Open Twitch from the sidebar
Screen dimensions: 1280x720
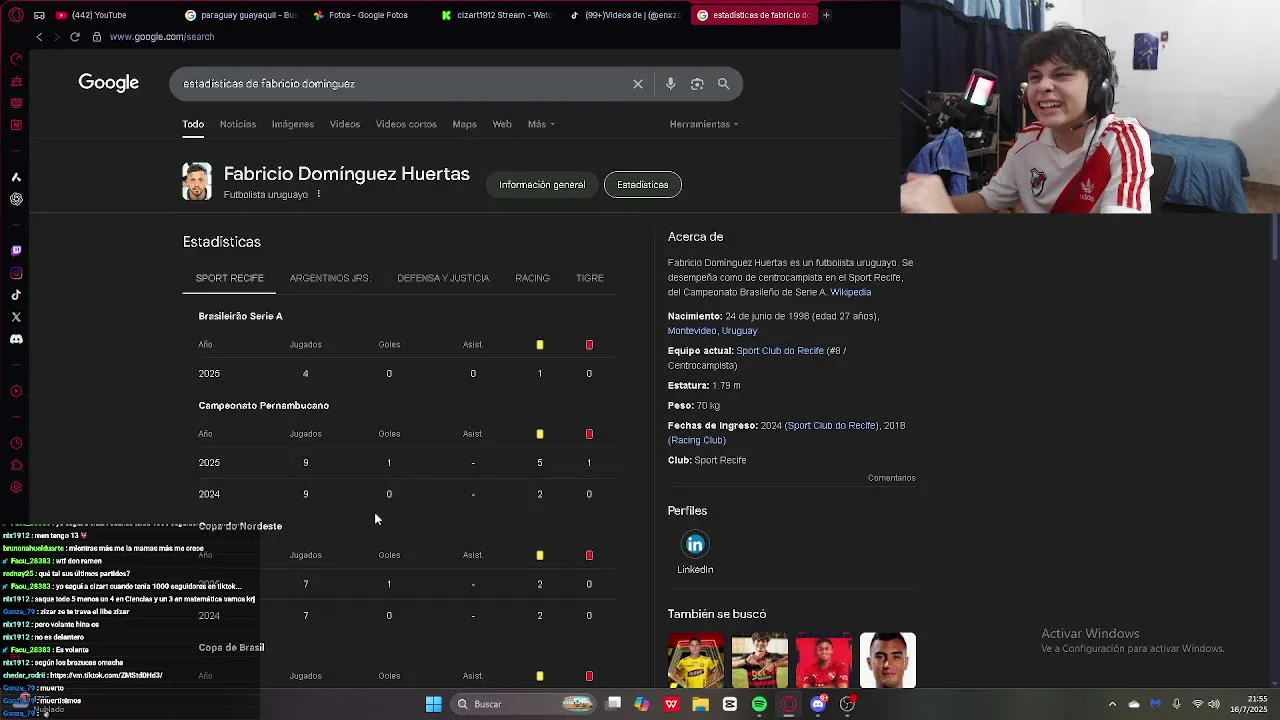16,251
